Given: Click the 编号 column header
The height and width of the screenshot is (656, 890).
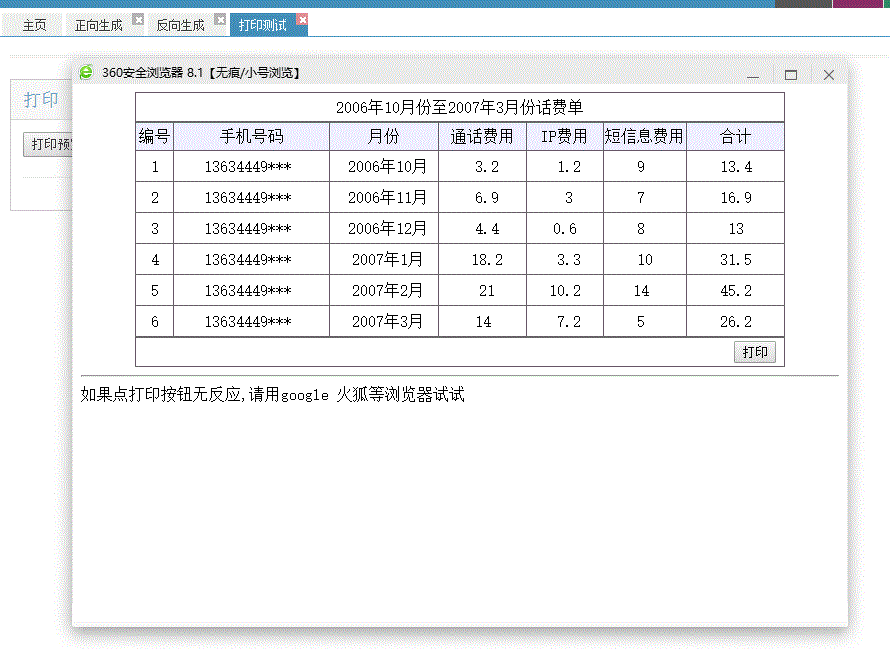Looking at the screenshot, I should pos(154,136).
